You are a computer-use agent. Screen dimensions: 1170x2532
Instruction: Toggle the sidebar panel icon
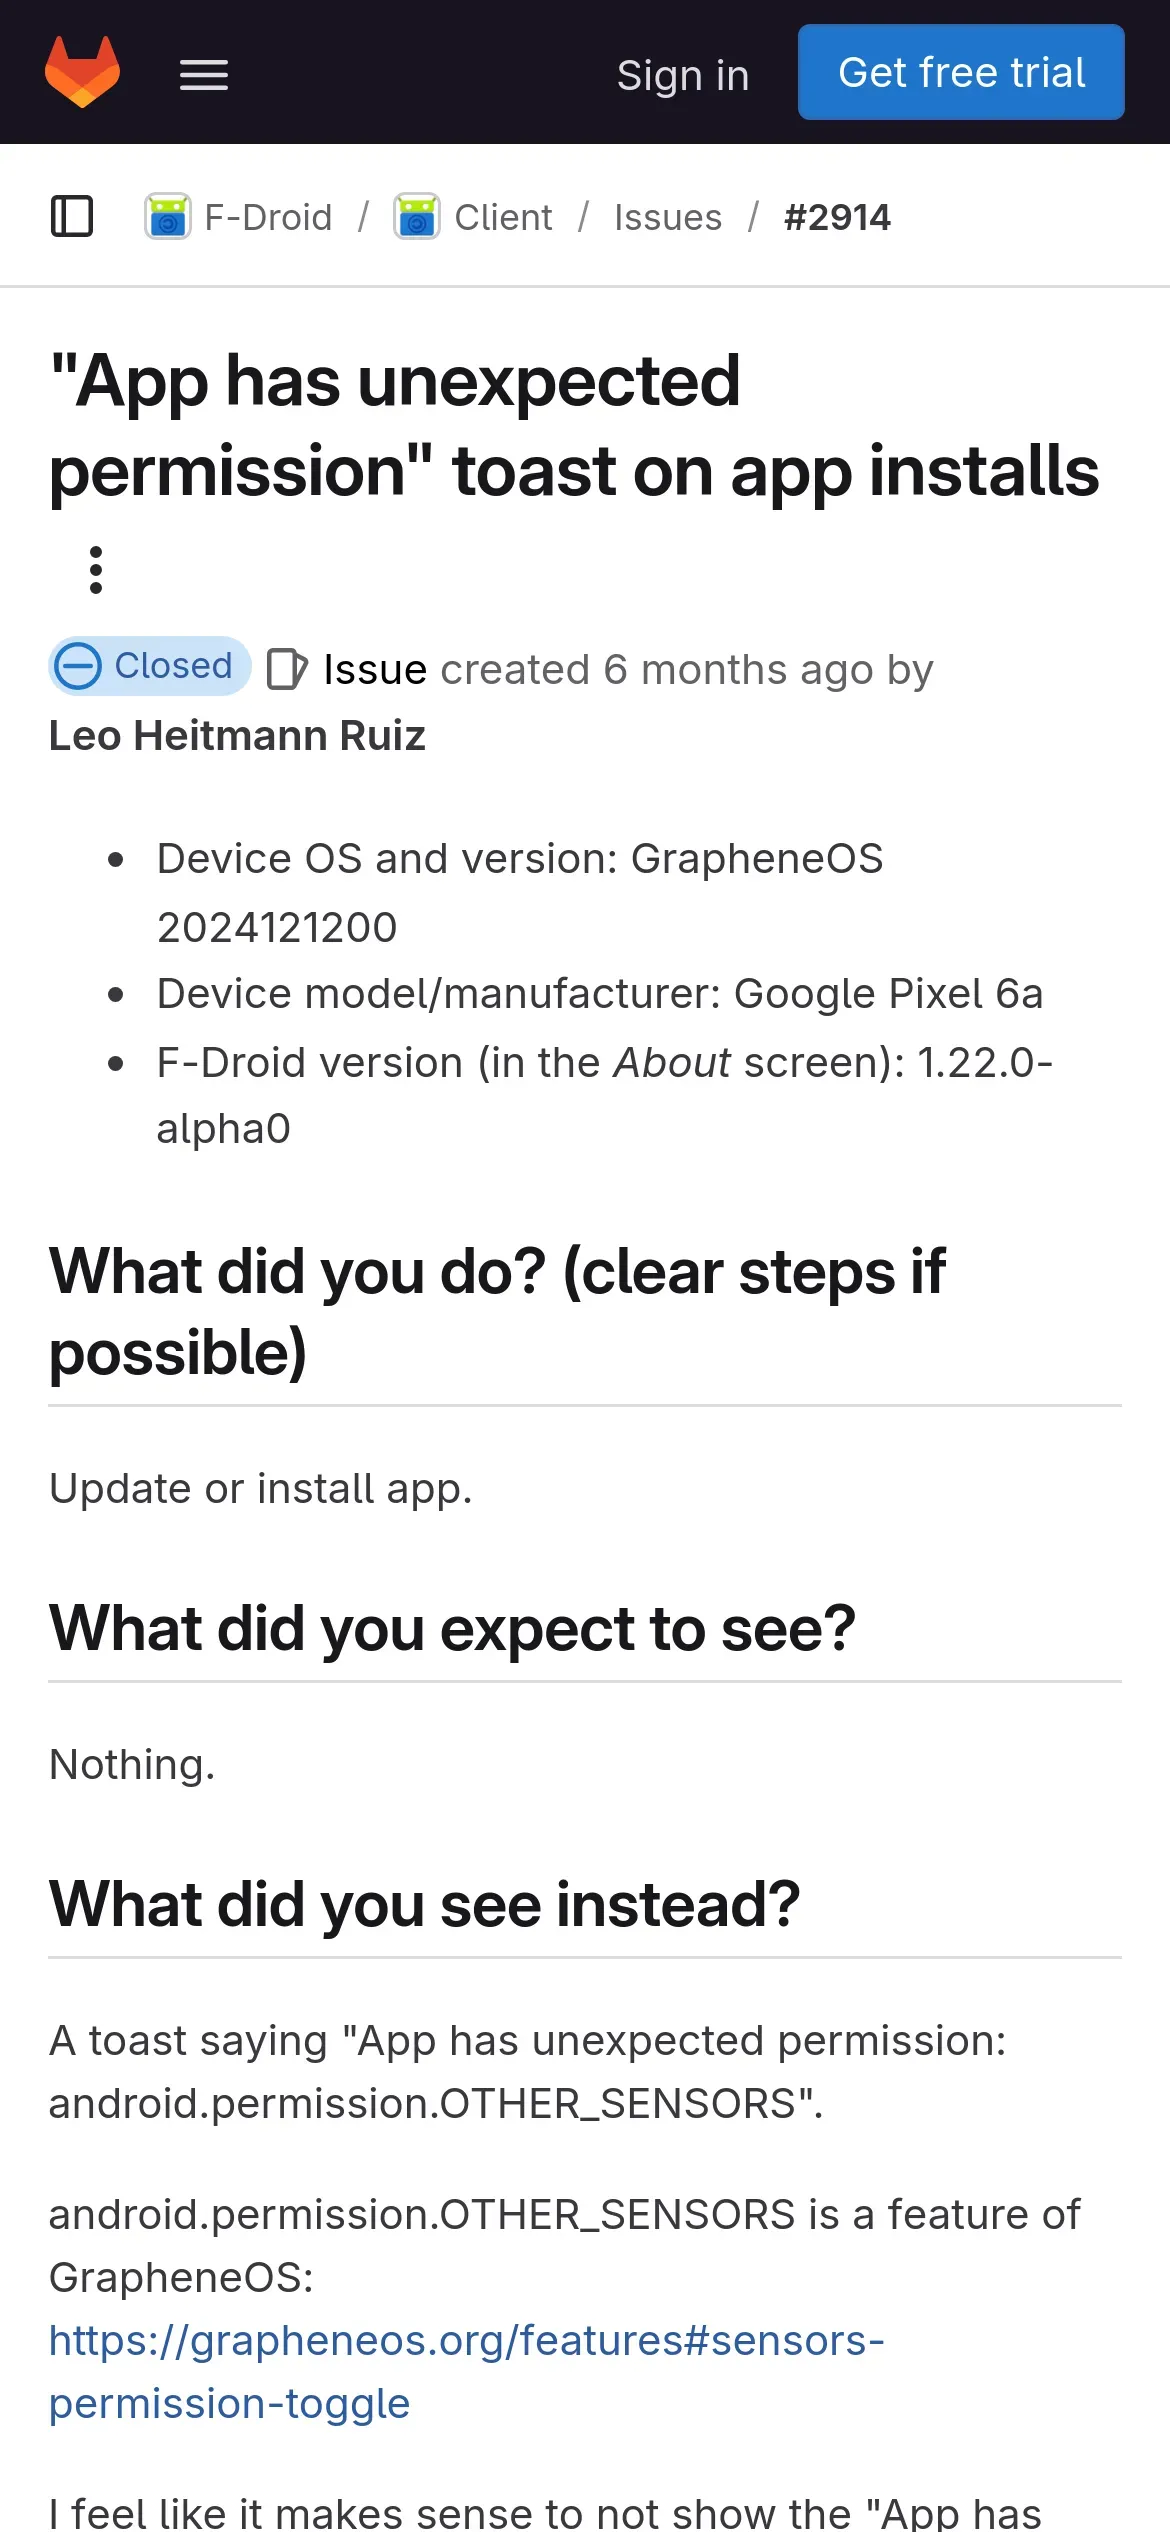tap(72, 216)
